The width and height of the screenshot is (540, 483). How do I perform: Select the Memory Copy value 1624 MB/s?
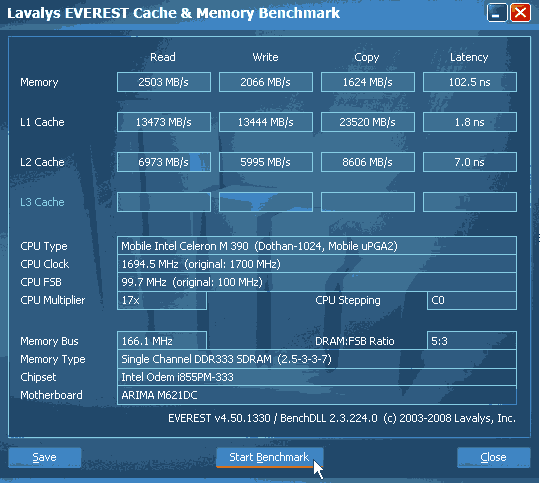(368, 82)
